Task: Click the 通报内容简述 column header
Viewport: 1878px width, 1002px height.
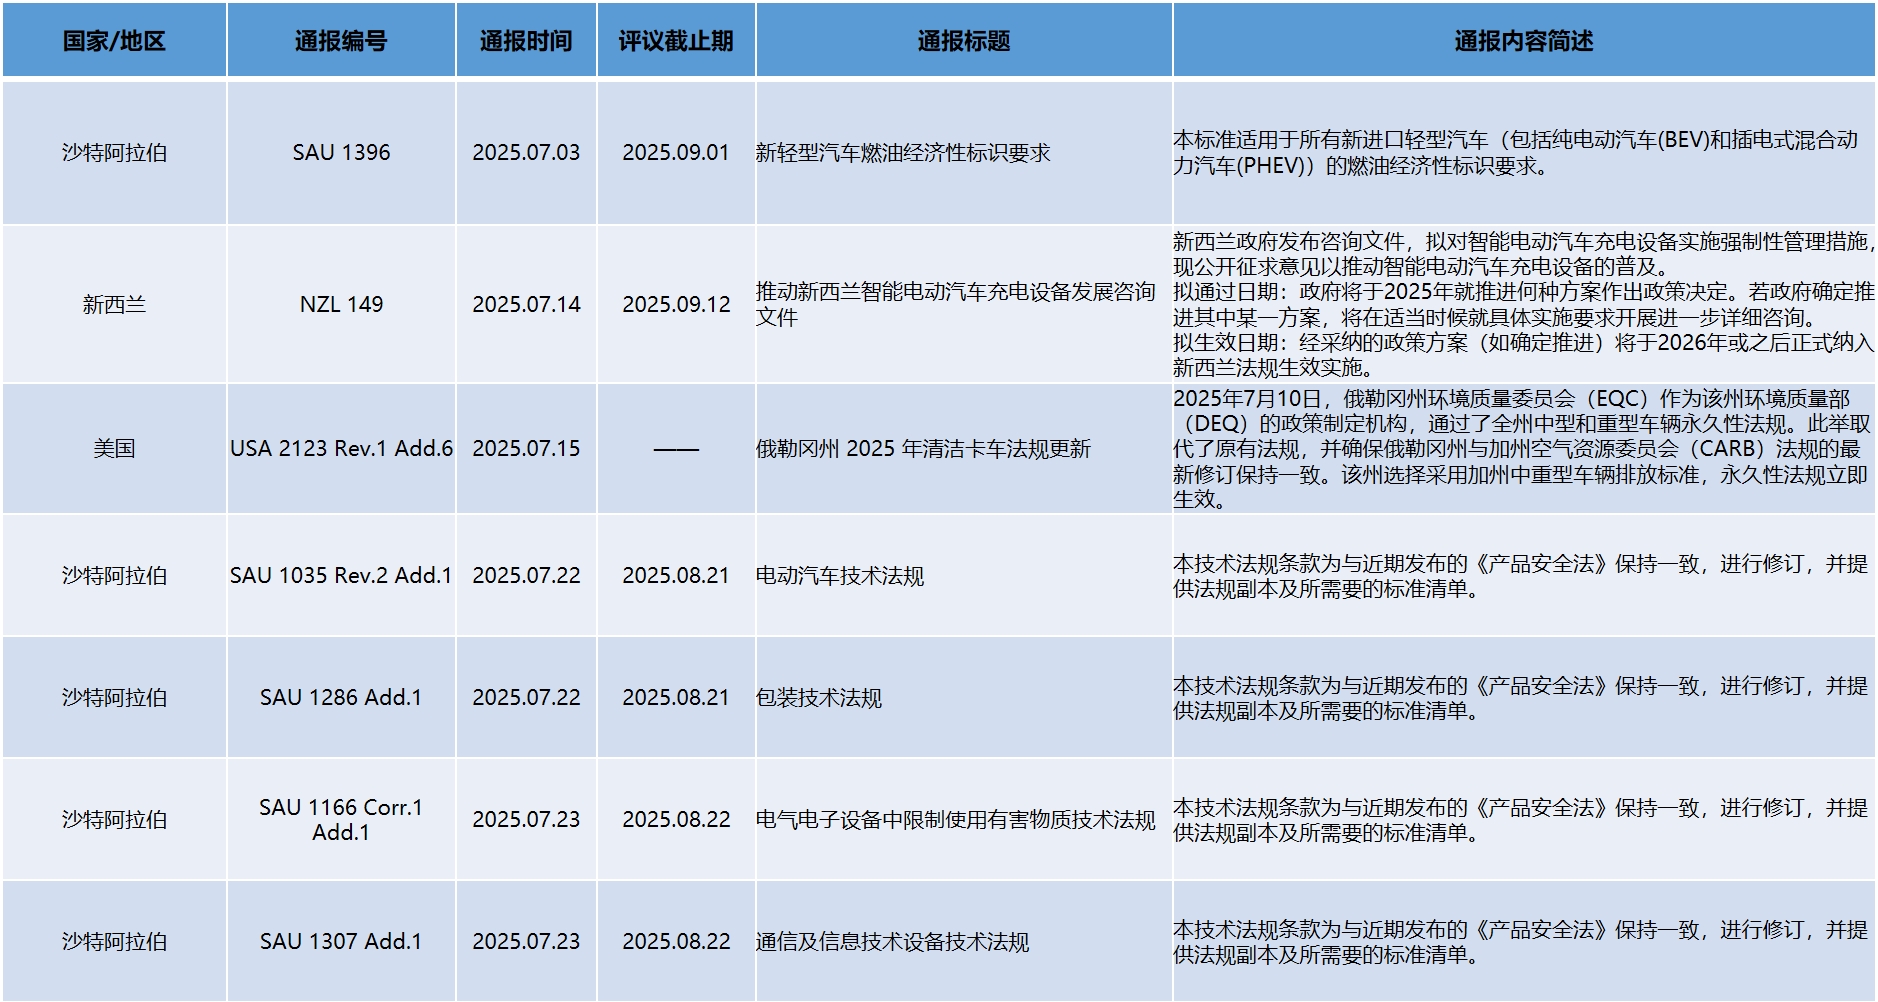Action: (1523, 41)
